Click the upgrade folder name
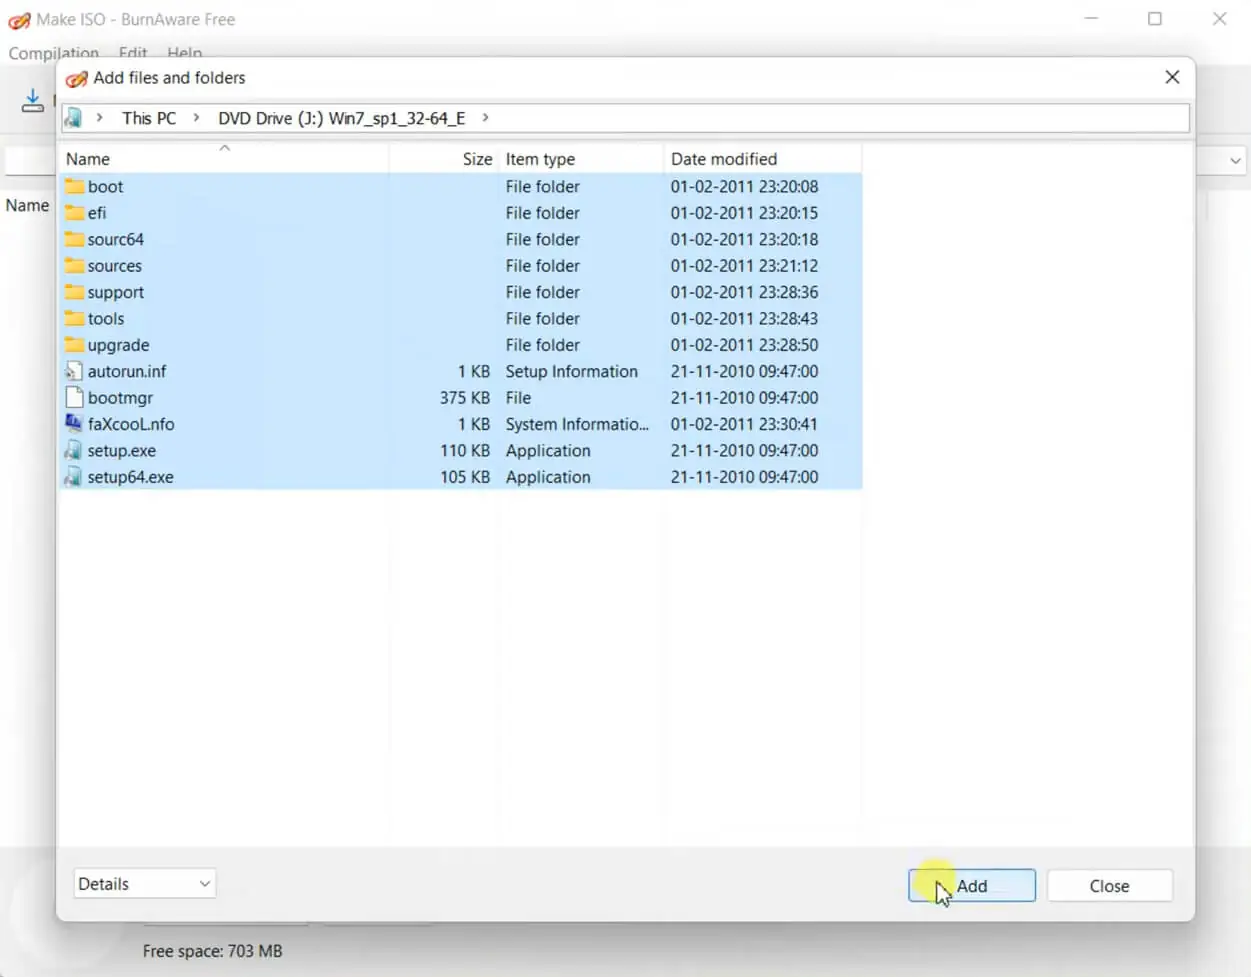1251x977 pixels. [x=118, y=345]
